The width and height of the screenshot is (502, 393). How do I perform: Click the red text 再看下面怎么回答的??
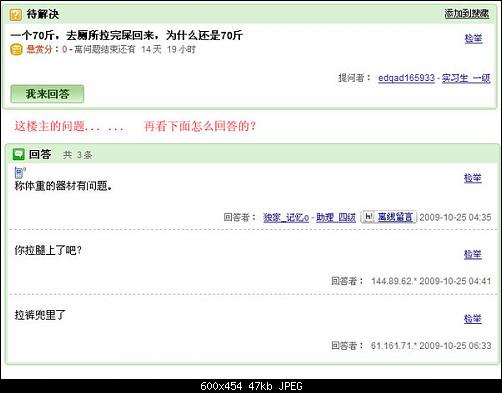[200, 126]
